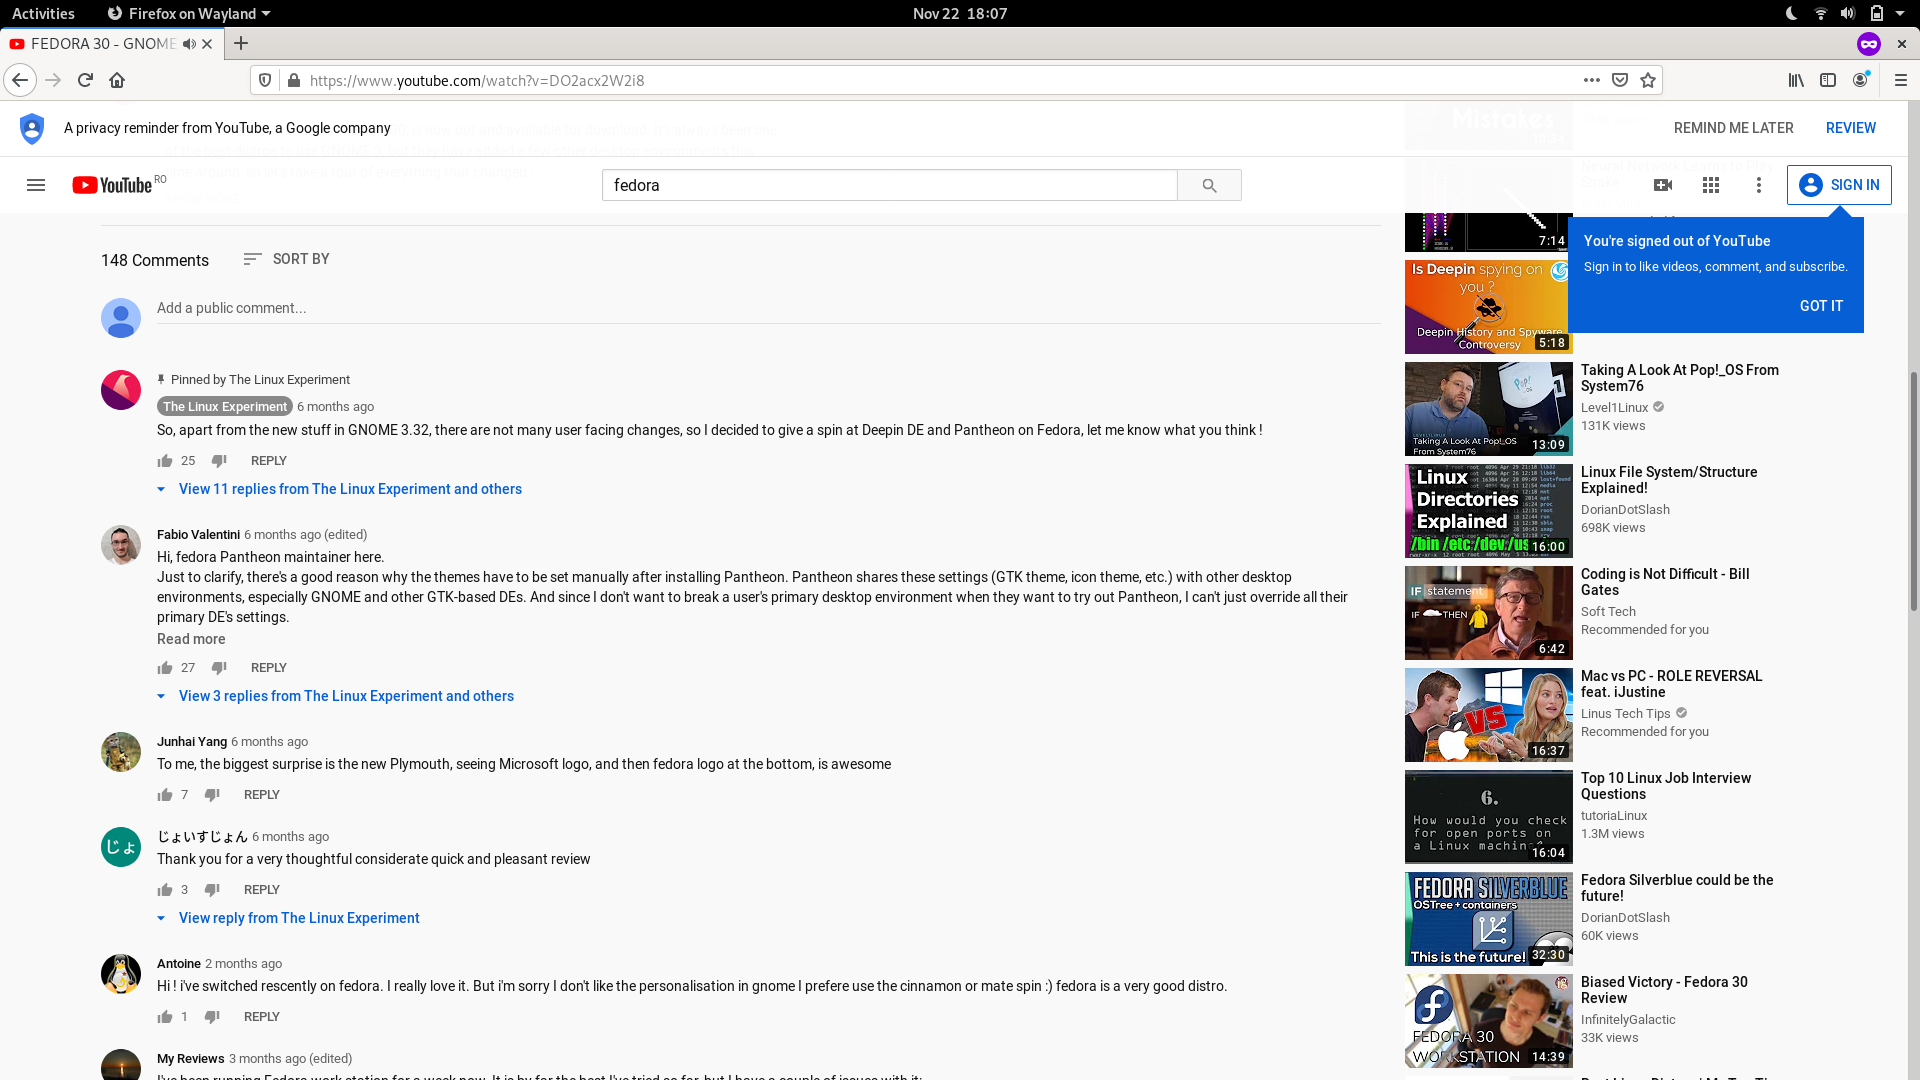
Task: Like Antoine's comment
Action: point(165,1017)
